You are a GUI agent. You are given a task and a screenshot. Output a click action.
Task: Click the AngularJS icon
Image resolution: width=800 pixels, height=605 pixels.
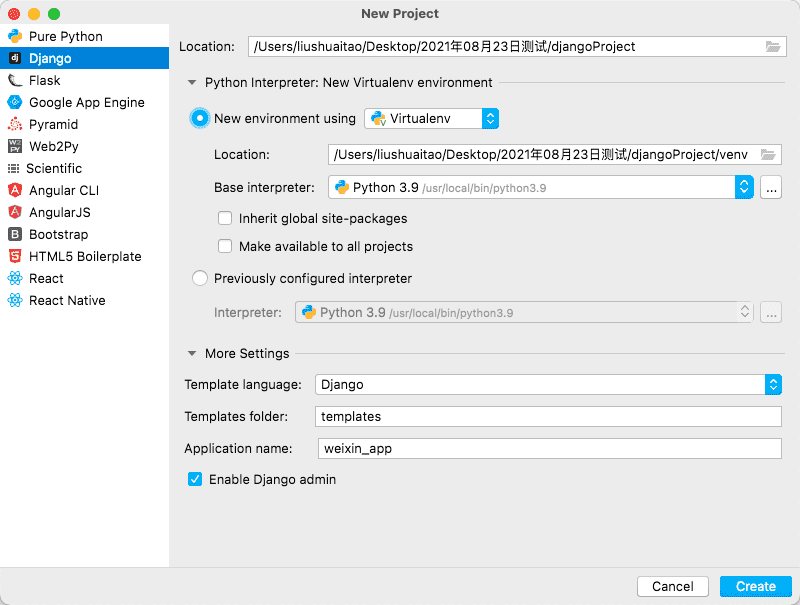point(15,212)
